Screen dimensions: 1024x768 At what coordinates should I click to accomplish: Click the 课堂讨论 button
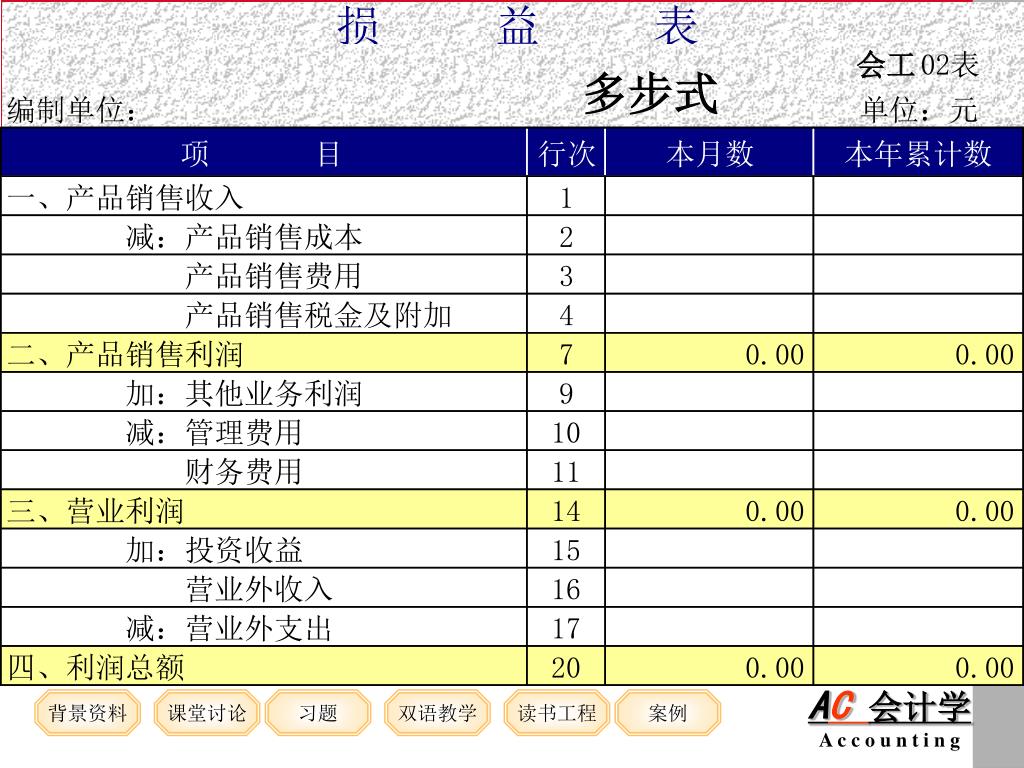(207, 712)
